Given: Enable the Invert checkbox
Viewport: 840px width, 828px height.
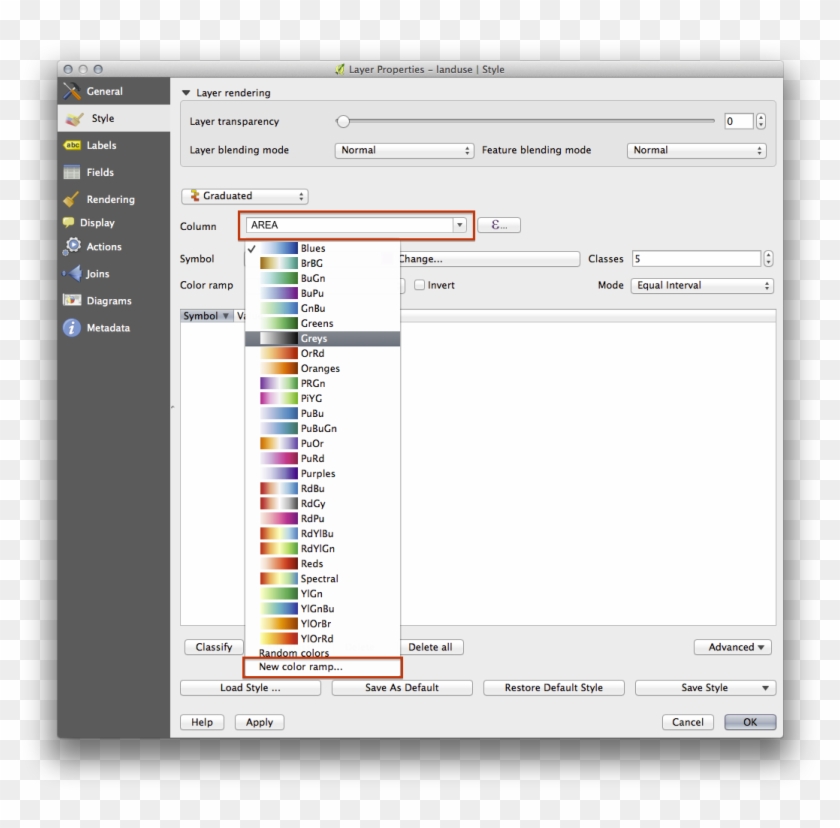Looking at the screenshot, I should pos(418,285).
